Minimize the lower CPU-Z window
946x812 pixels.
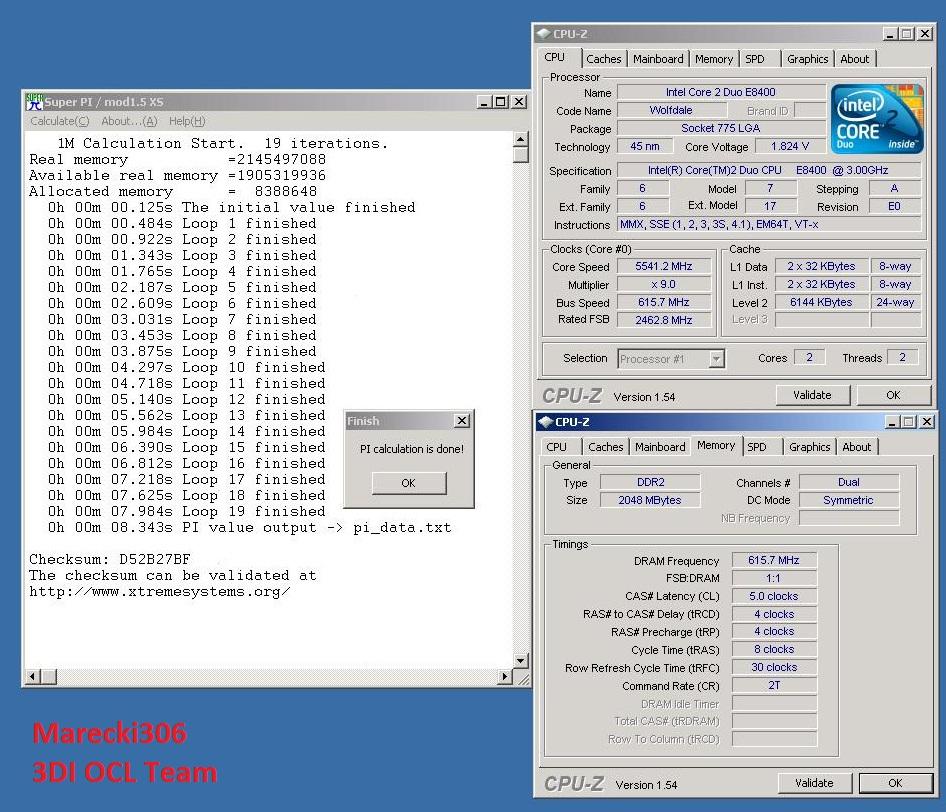point(892,422)
